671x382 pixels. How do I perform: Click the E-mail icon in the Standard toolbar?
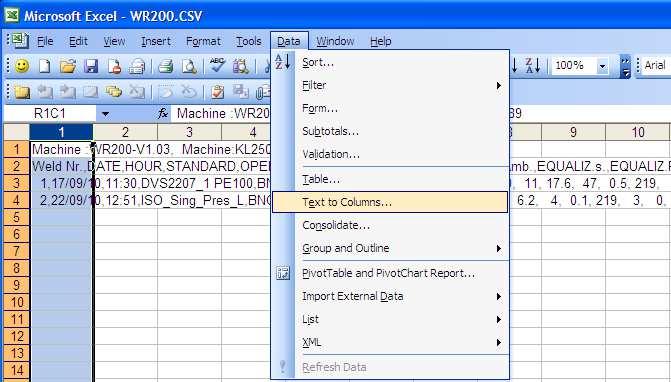[x=137, y=66]
